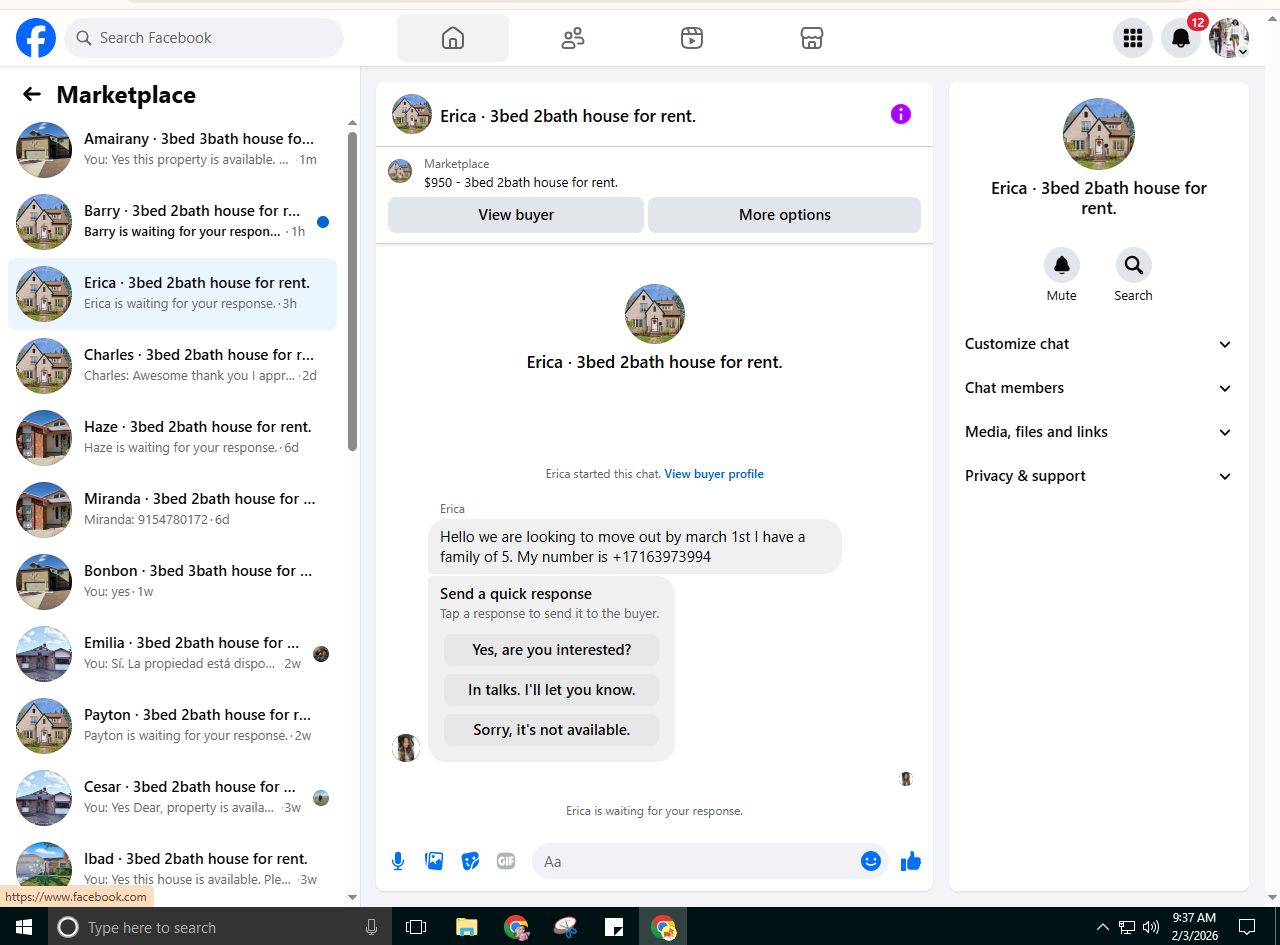Click the back arrow beside Marketplace

click(x=32, y=94)
